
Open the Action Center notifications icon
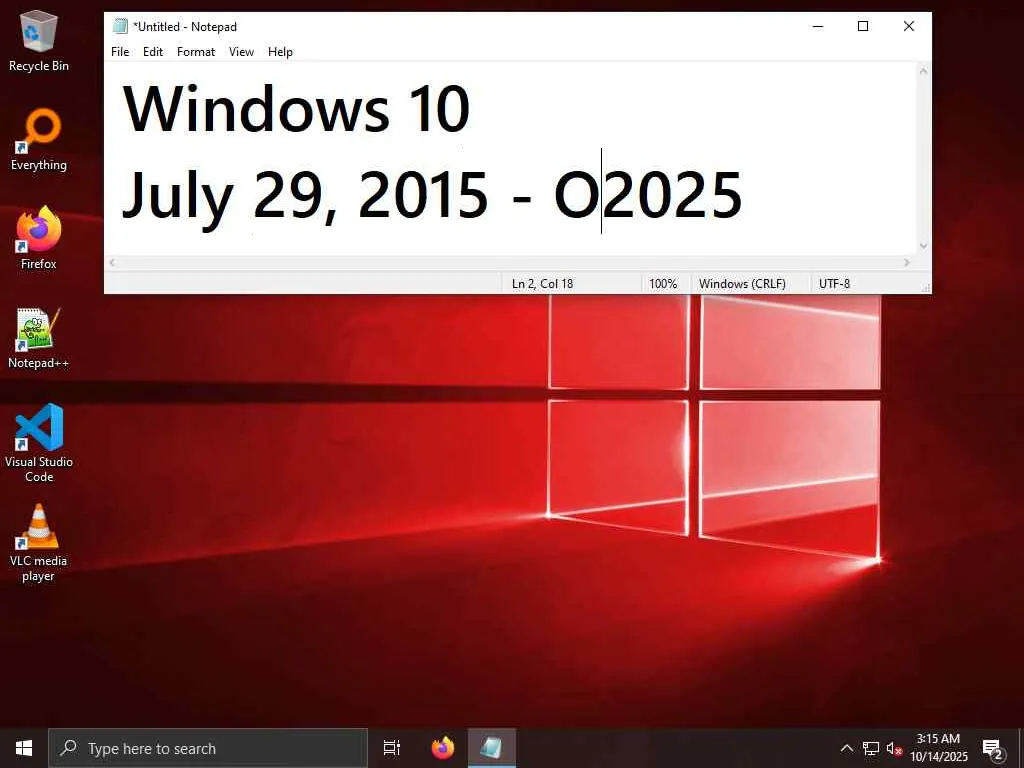(993, 749)
